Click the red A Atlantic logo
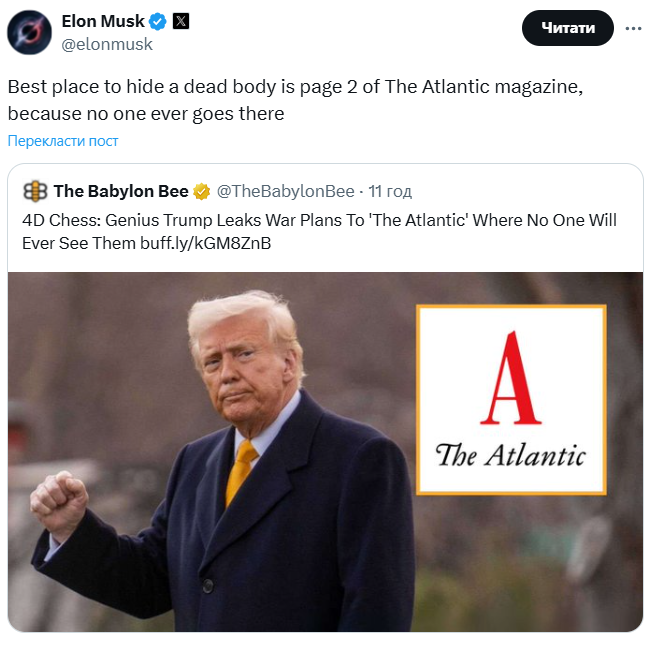Viewport: 651px width, 653px height. pyautogui.click(x=511, y=378)
